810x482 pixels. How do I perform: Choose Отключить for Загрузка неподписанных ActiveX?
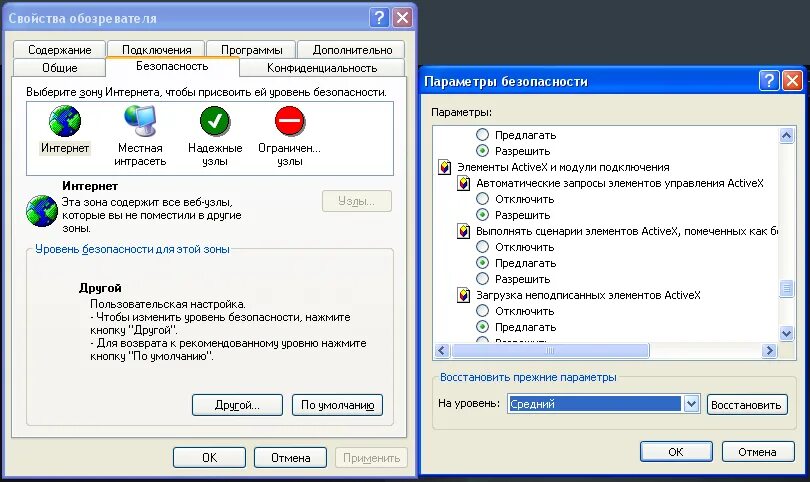coord(482,311)
